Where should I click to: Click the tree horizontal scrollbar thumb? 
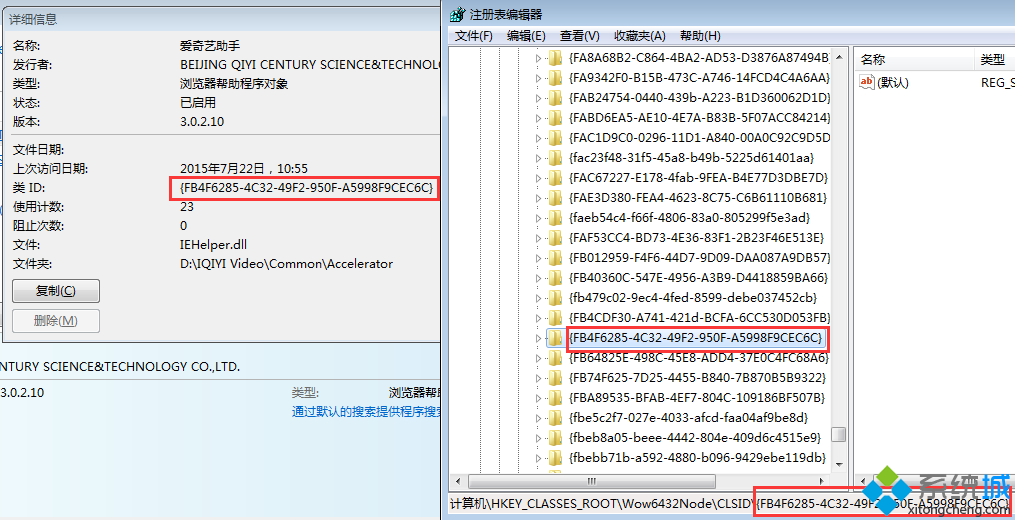click(592, 481)
